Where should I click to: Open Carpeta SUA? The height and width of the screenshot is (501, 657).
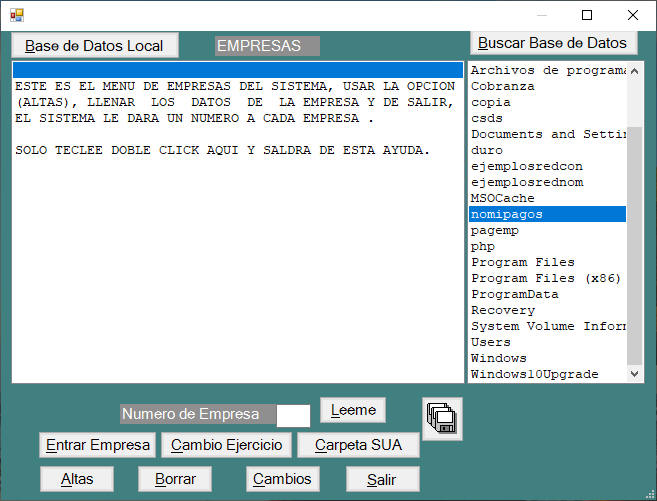click(x=358, y=445)
